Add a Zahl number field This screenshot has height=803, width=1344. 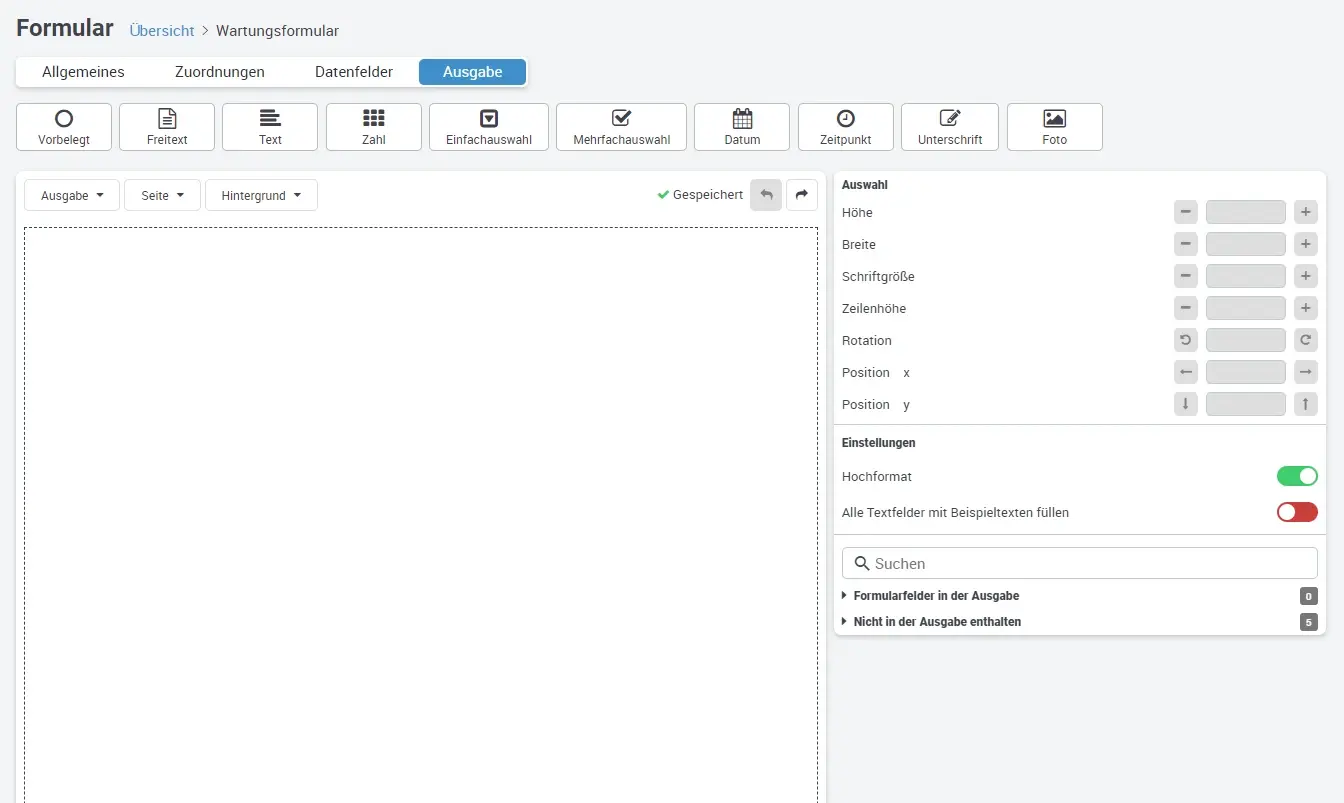click(x=373, y=127)
